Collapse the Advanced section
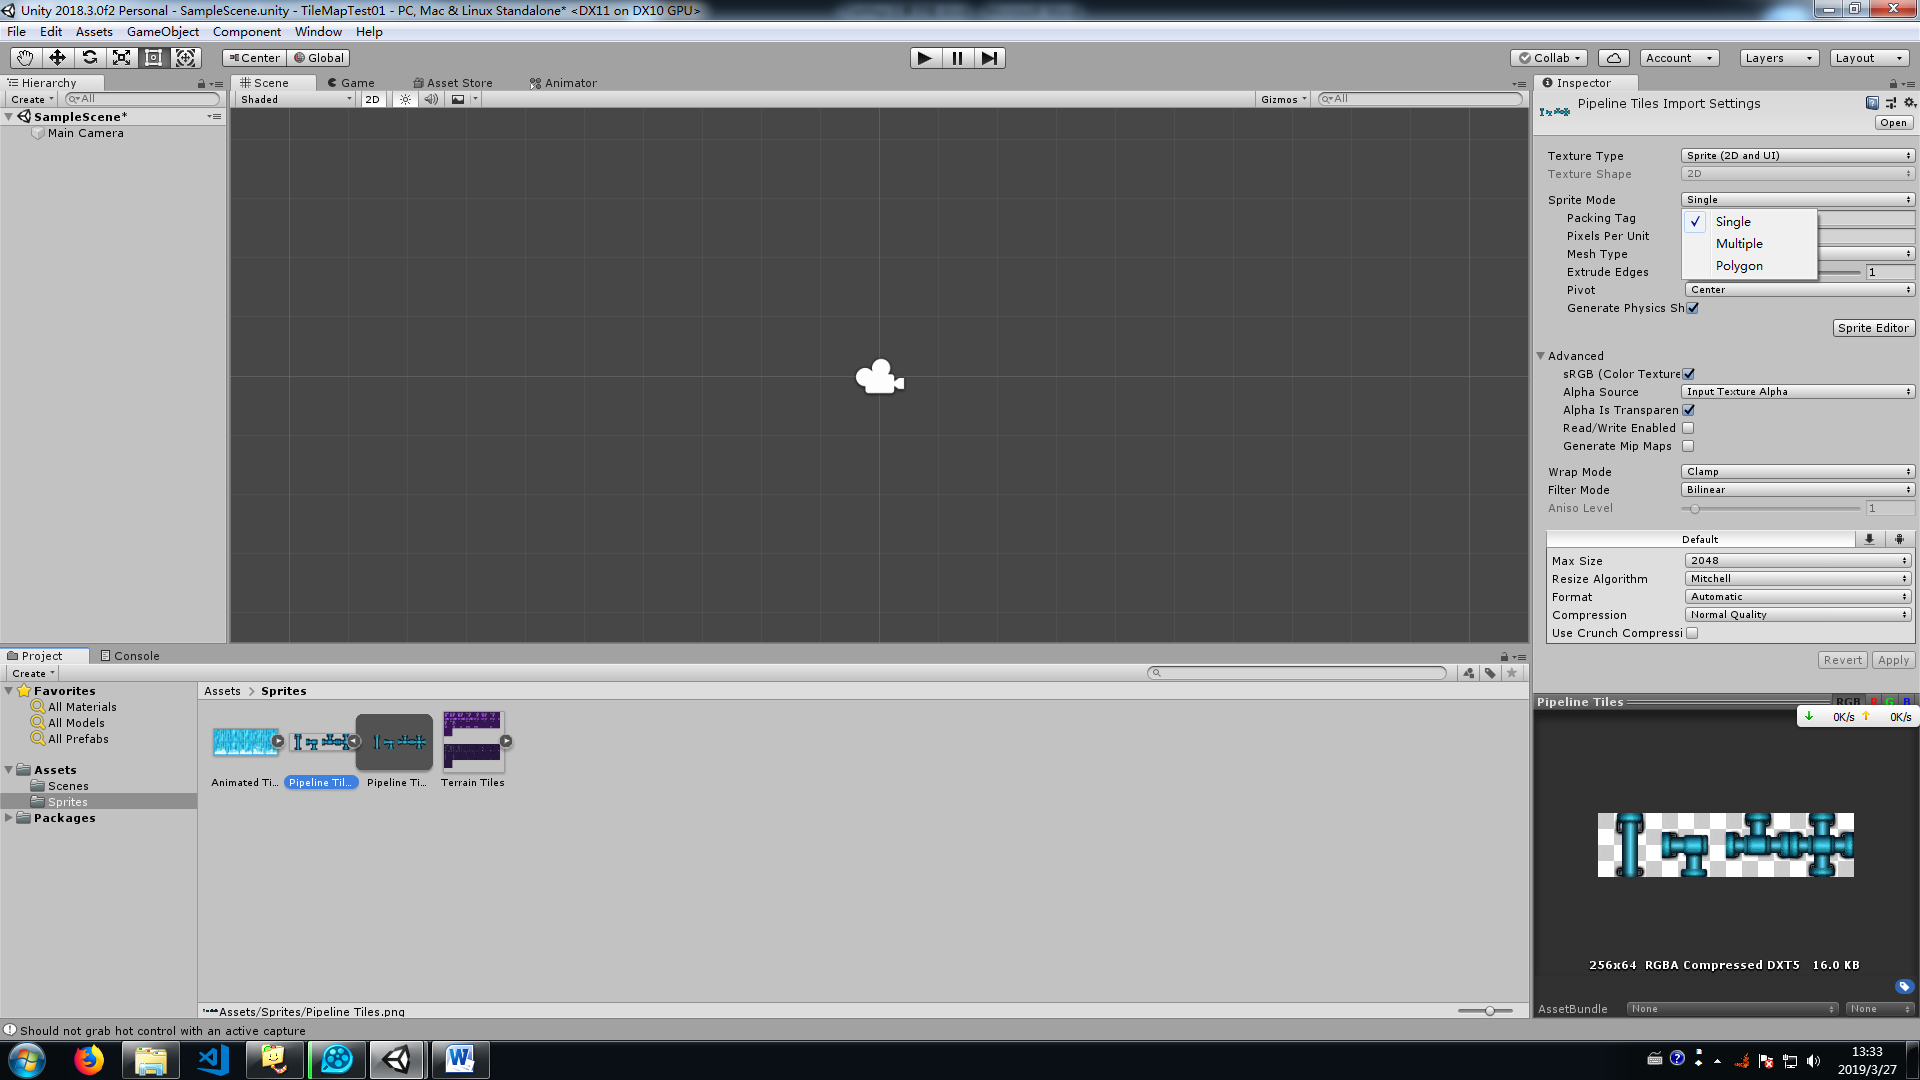The height and width of the screenshot is (1080, 1920). tap(1541, 356)
